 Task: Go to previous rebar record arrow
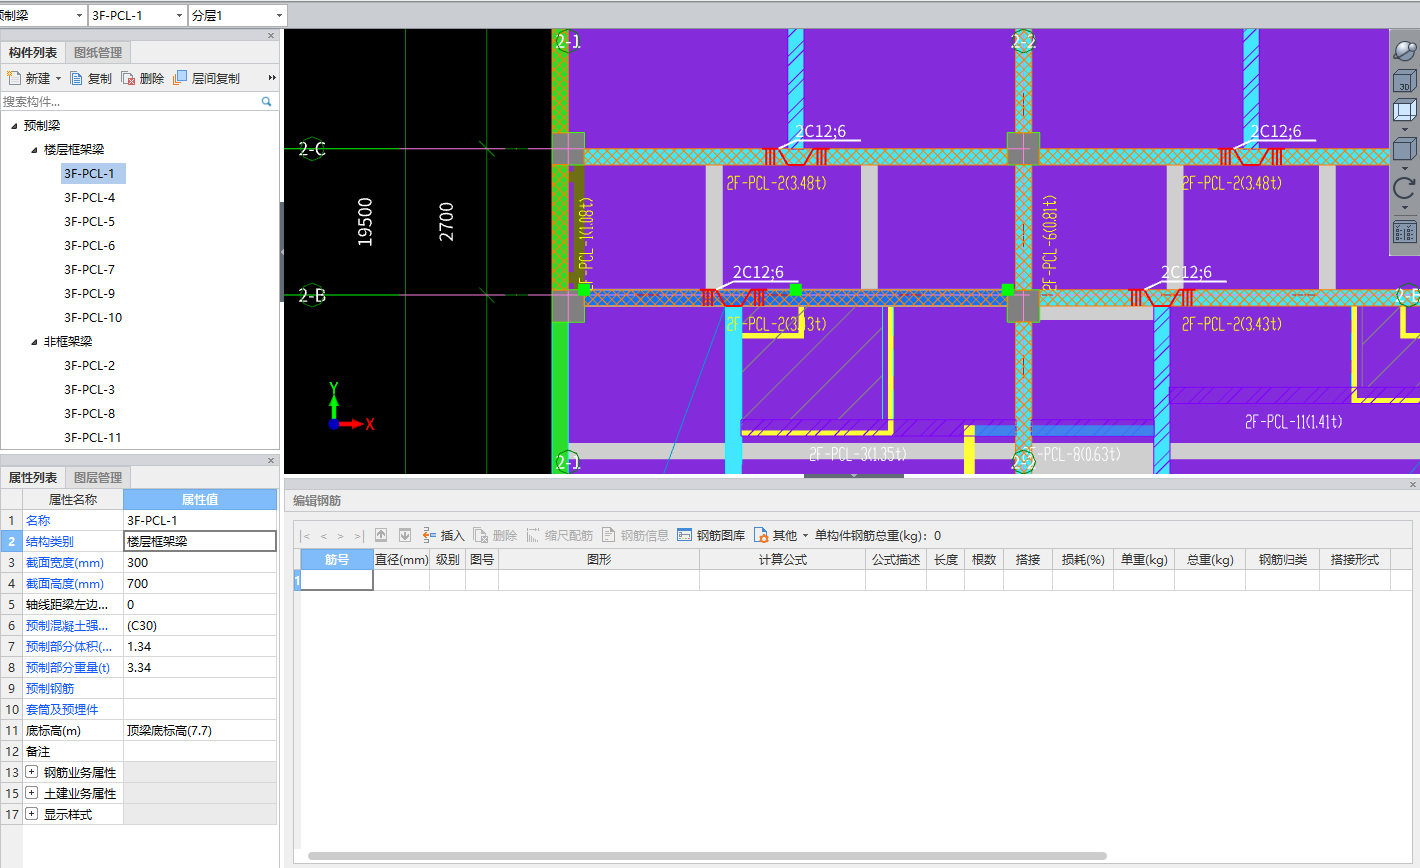[x=324, y=536]
